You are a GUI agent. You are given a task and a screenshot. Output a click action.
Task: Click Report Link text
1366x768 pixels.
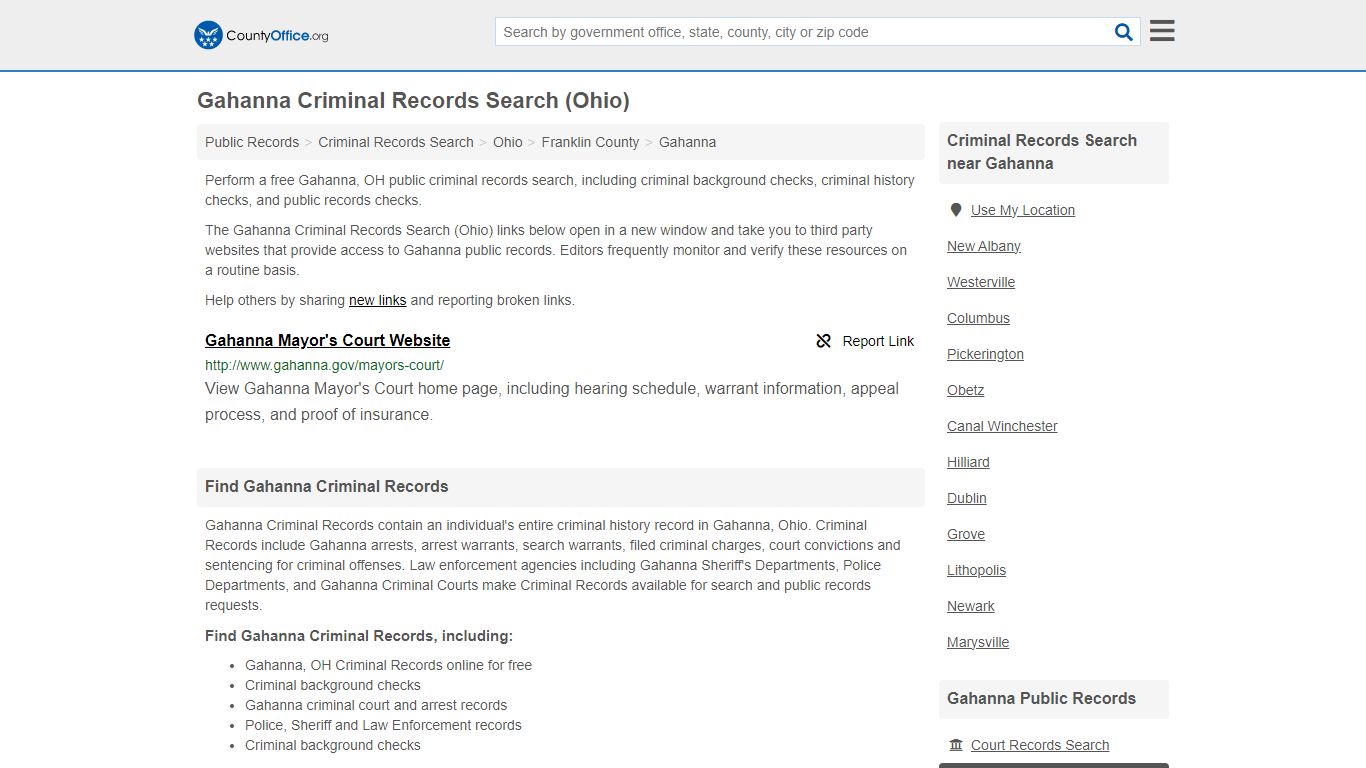click(x=878, y=341)
